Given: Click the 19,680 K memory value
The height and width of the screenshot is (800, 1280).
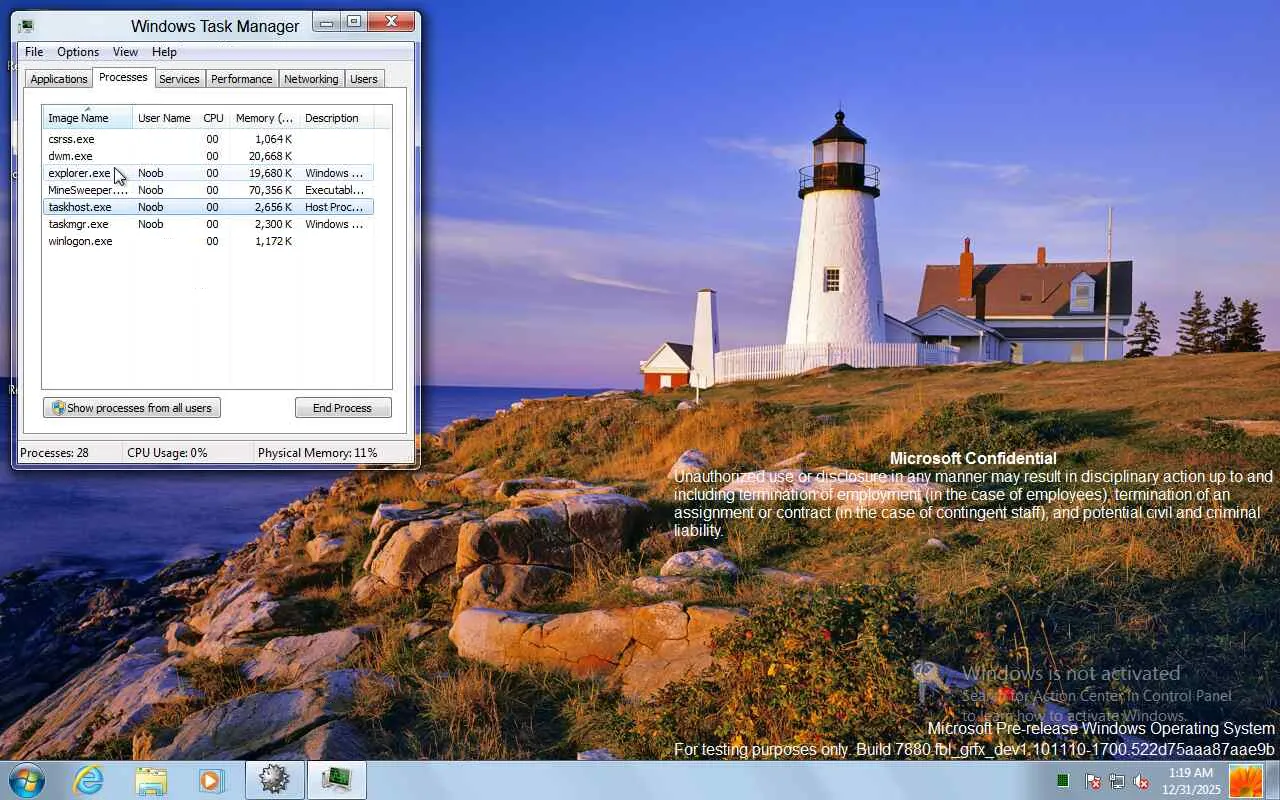Looking at the screenshot, I should coord(270,173).
